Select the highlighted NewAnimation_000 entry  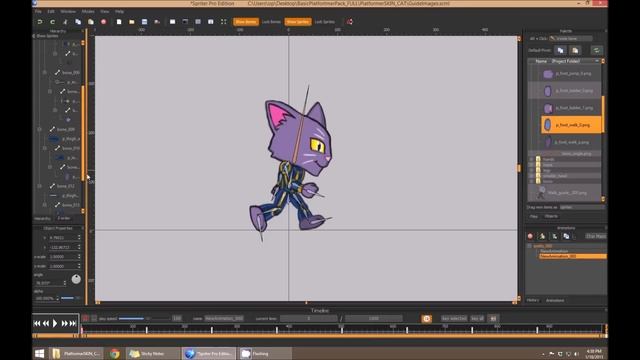pos(573,256)
